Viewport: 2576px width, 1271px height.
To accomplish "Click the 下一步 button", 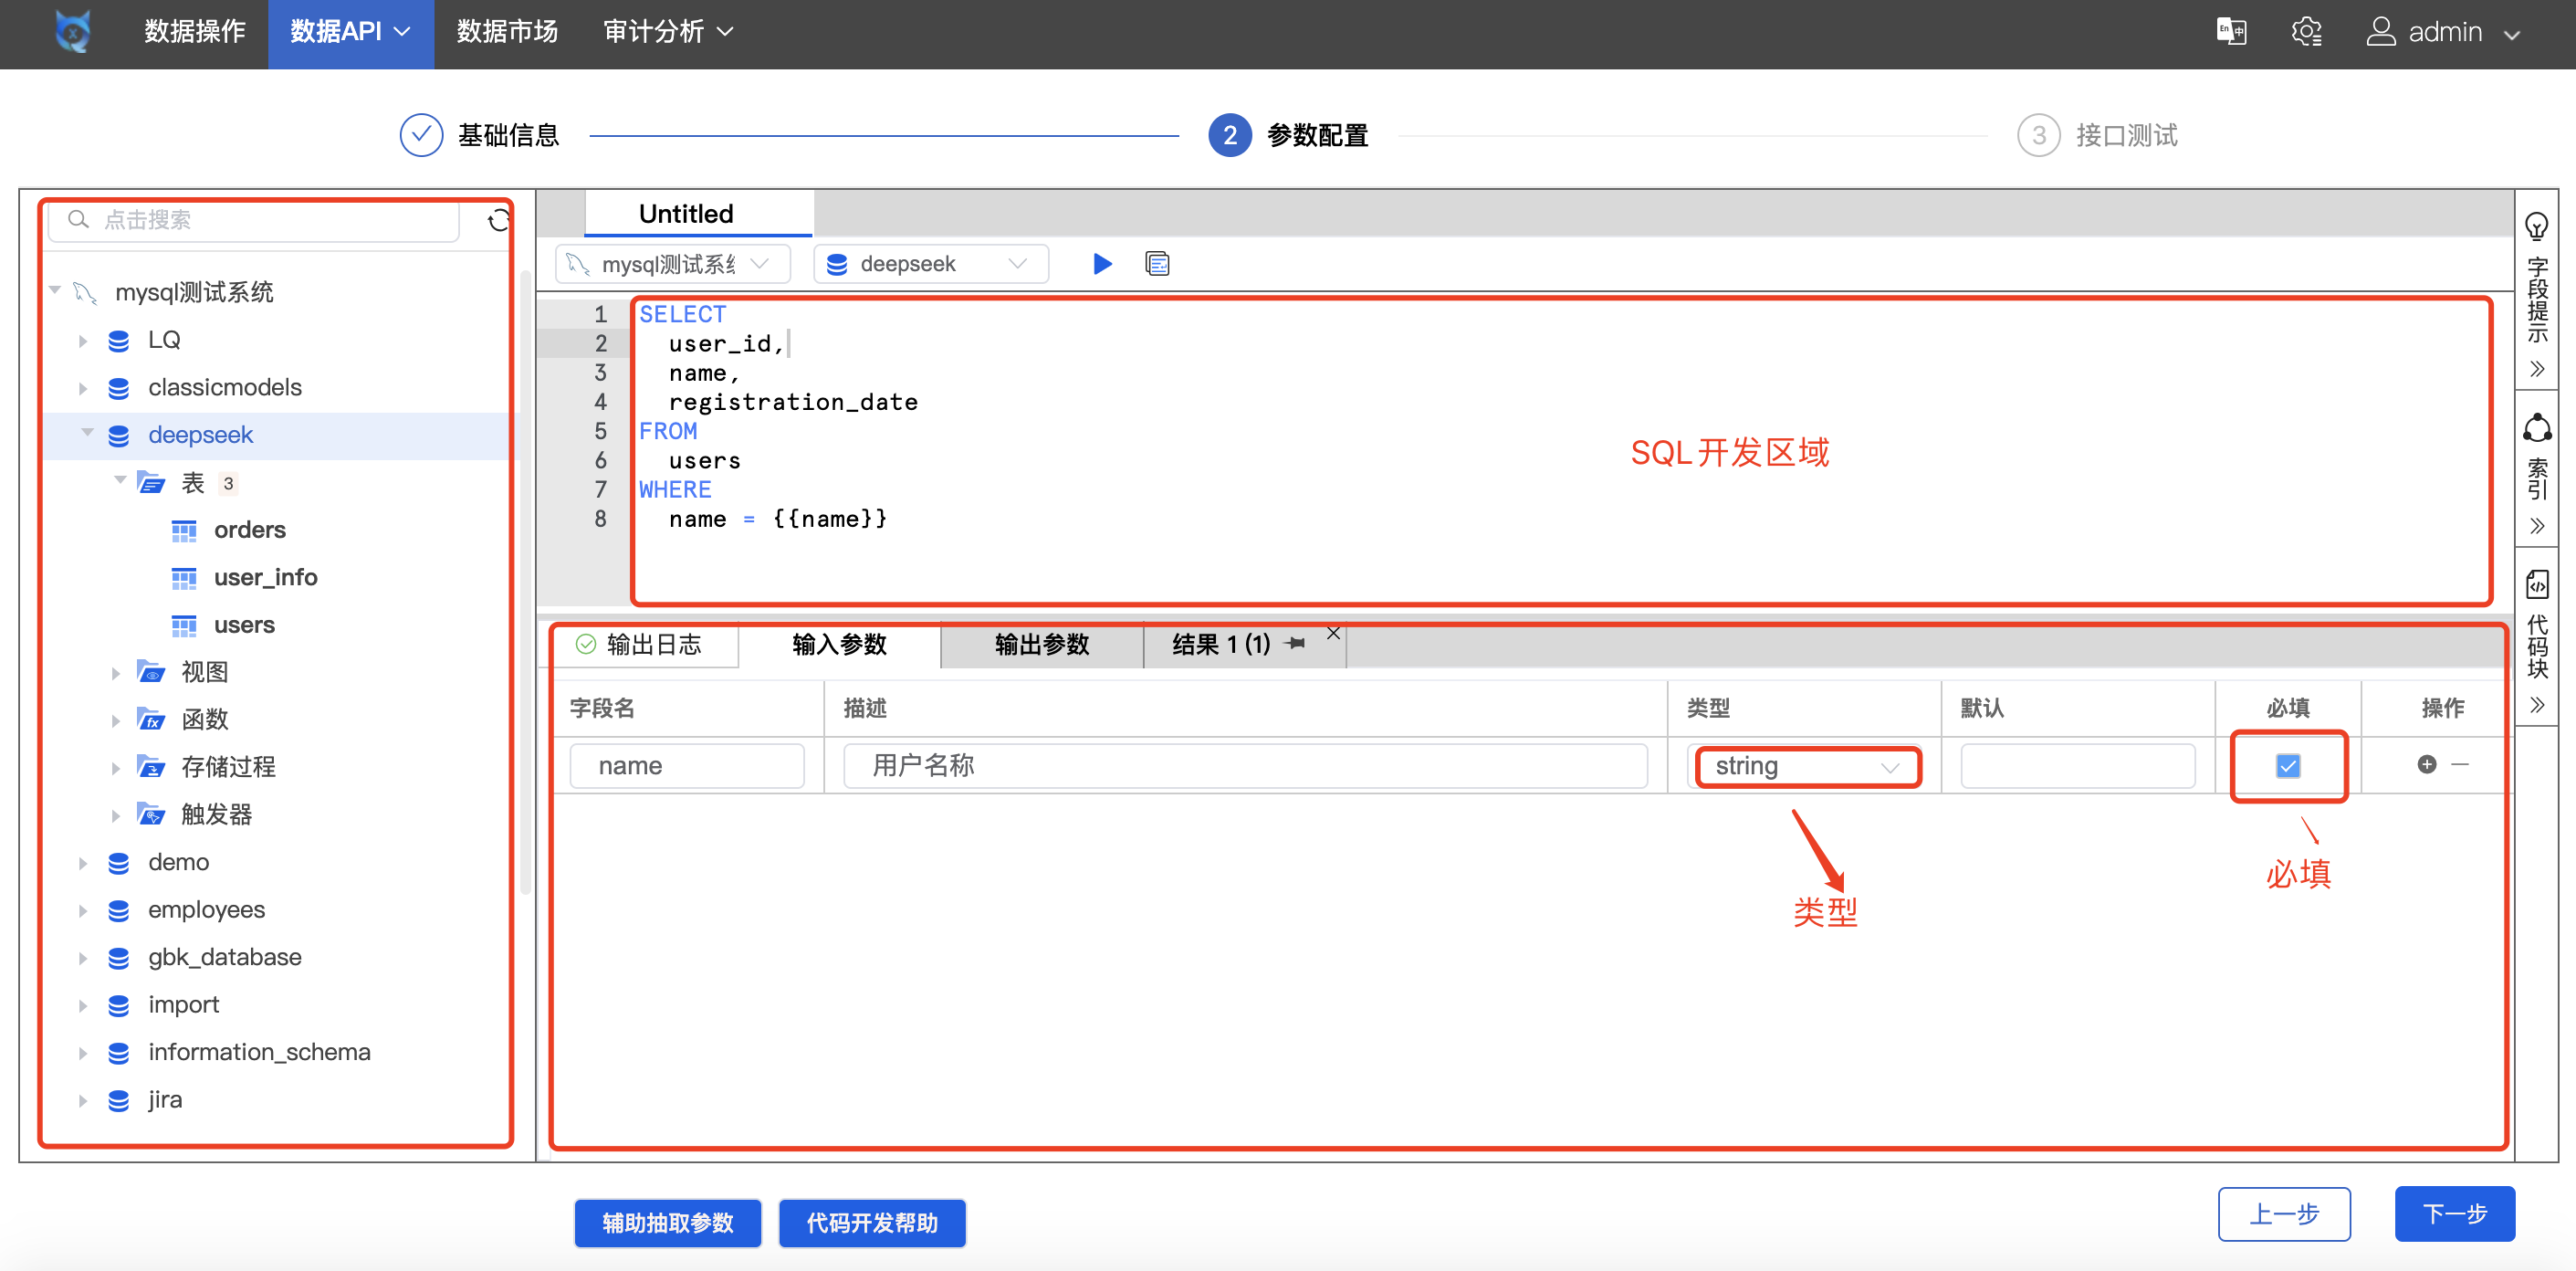I will (2453, 1214).
